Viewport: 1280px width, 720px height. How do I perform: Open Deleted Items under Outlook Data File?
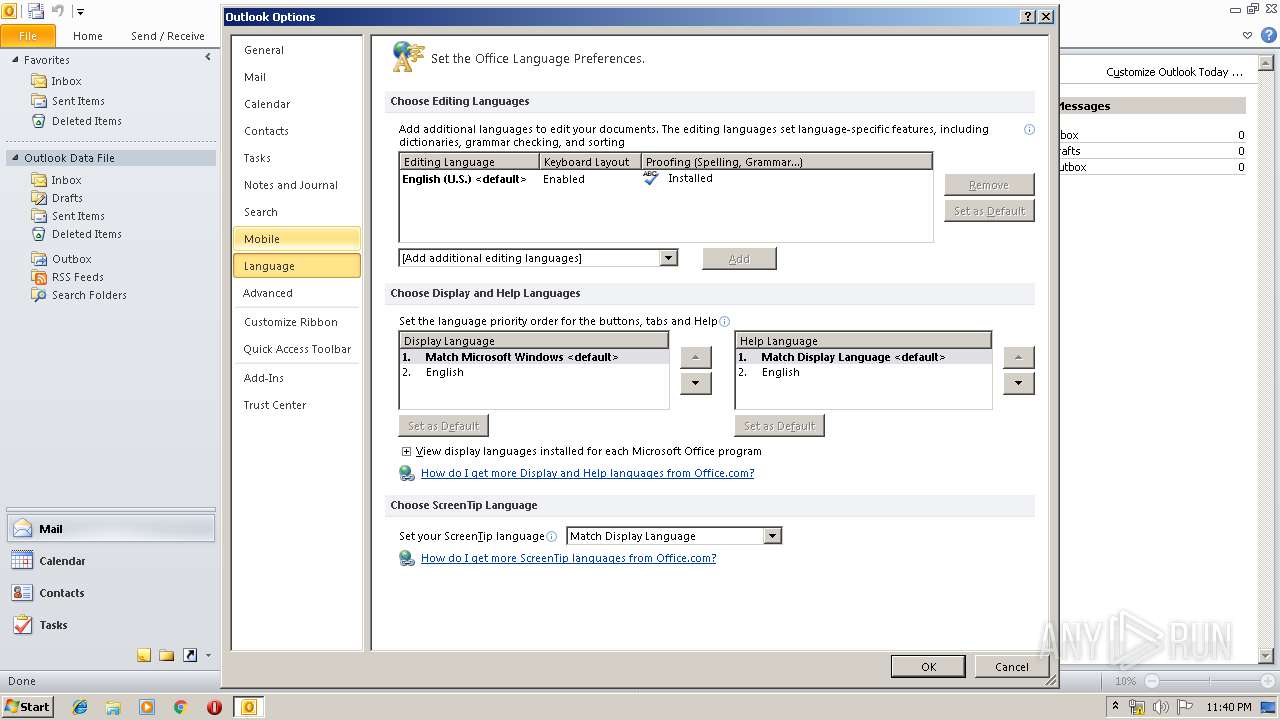coord(87,234)
